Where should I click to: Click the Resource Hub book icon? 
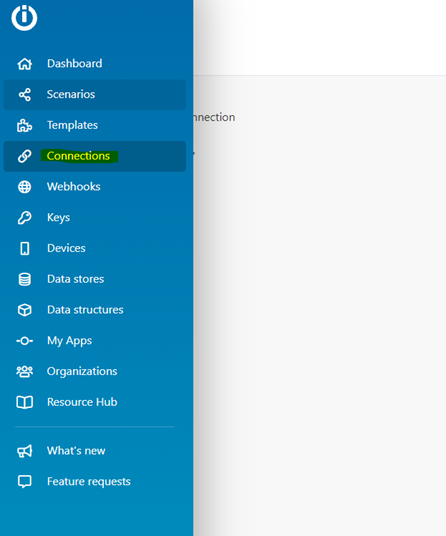[25, 402]
